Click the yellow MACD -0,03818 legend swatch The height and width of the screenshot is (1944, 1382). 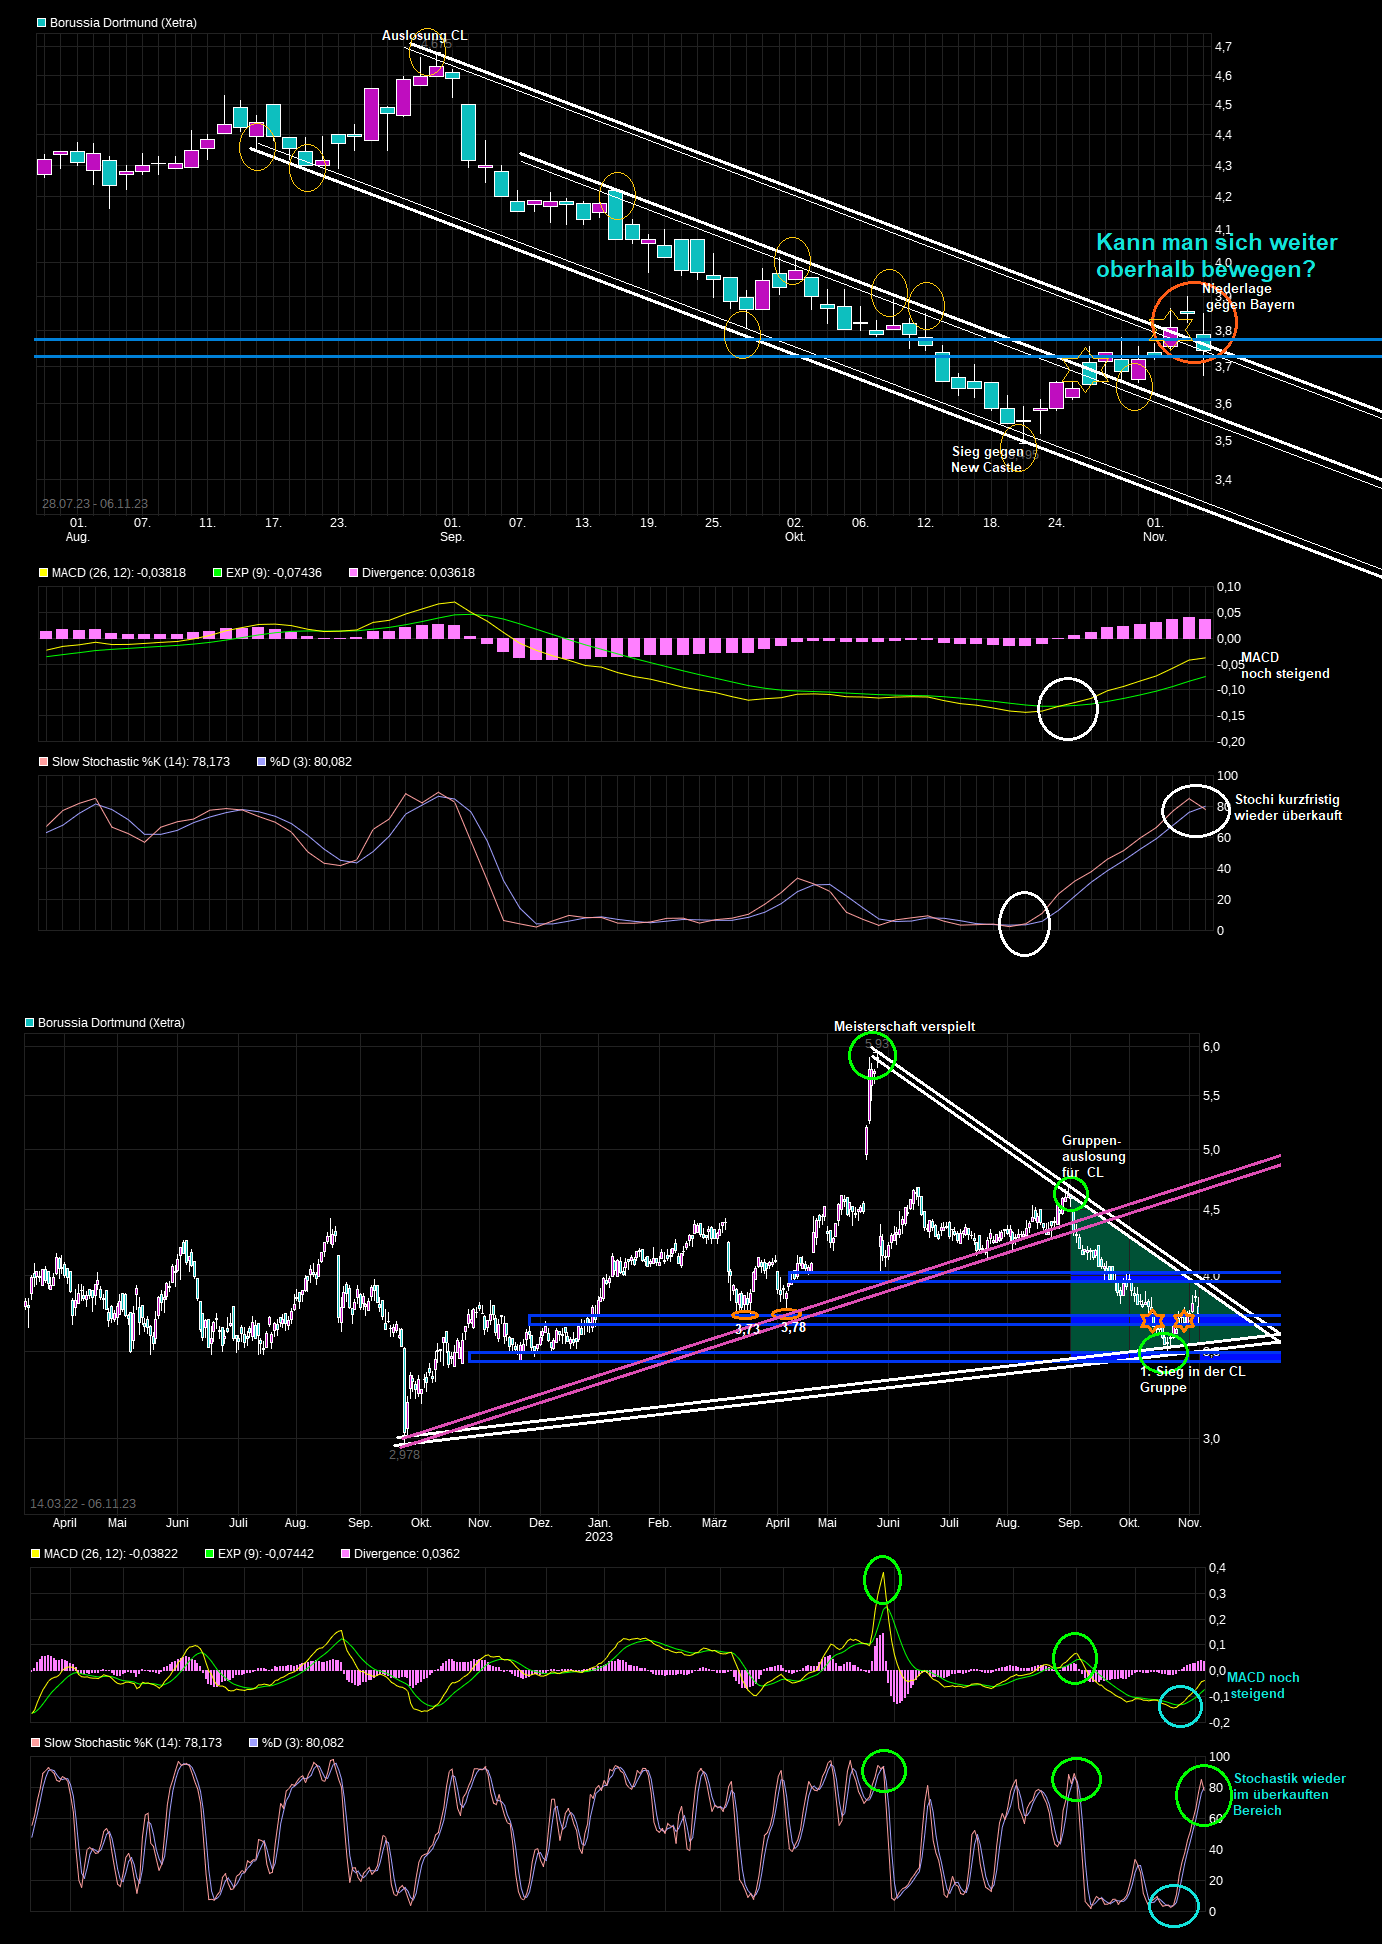pos(43,573)
